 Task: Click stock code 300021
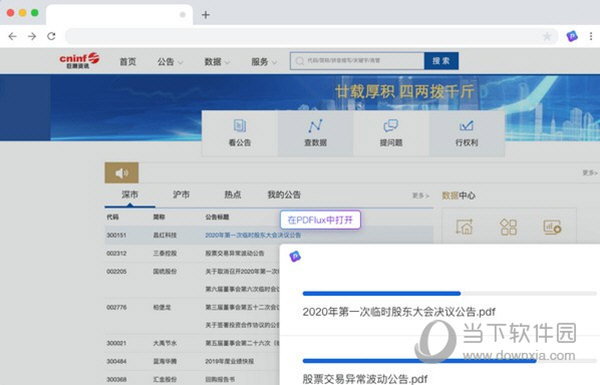click(x=116, y=343)
